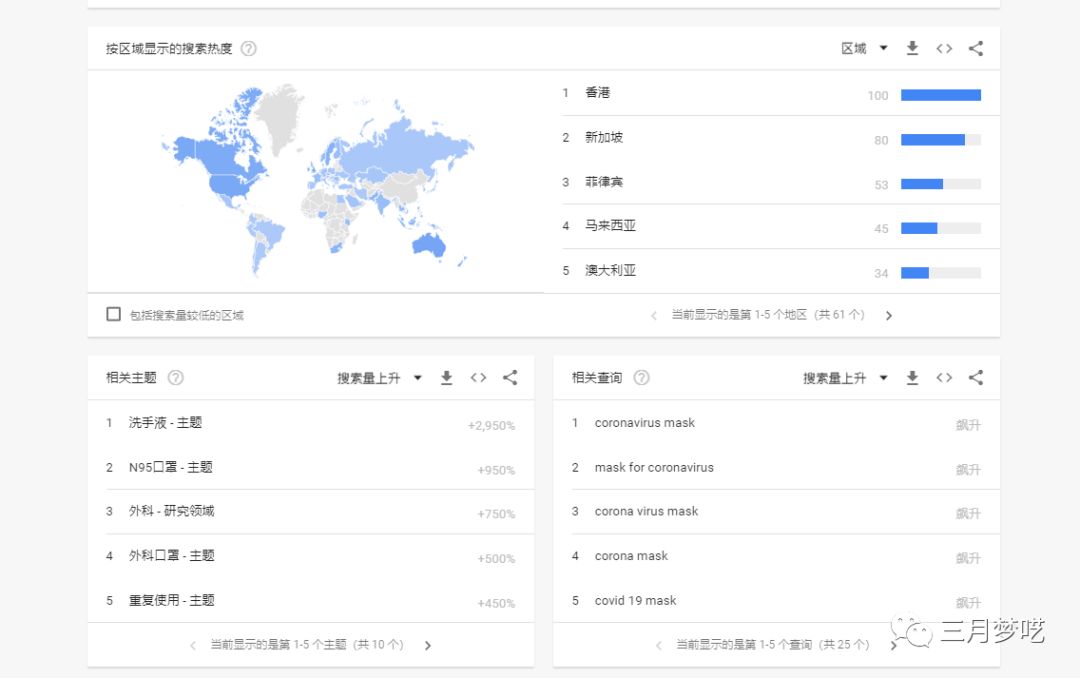Open help icon beside 相关查询
Image resolution: width=1080 pixels, height=678 pixels.
tap(642, 378)
